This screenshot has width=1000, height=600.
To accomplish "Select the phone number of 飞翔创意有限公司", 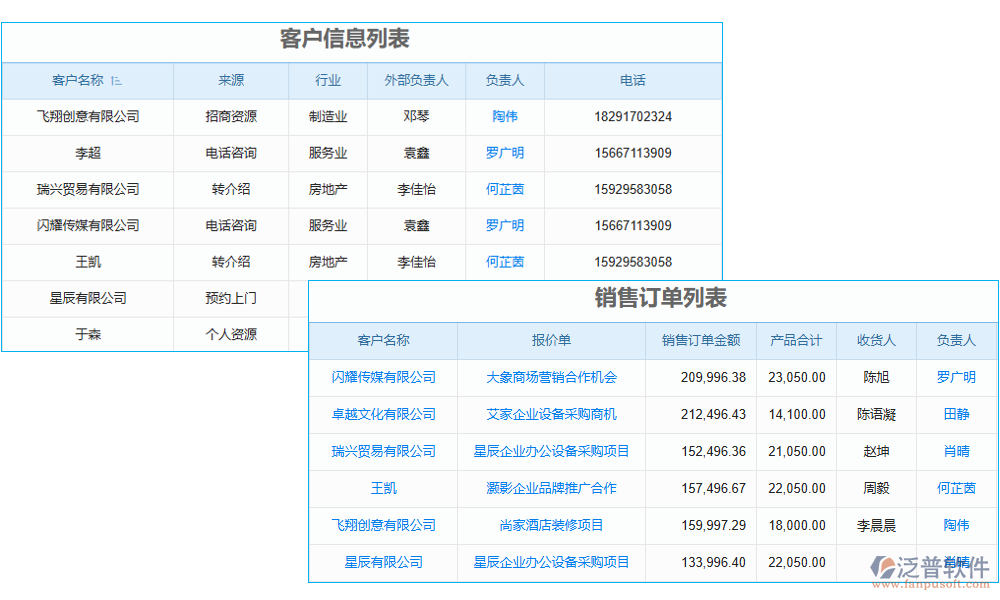I will click(x=632, y=116).
